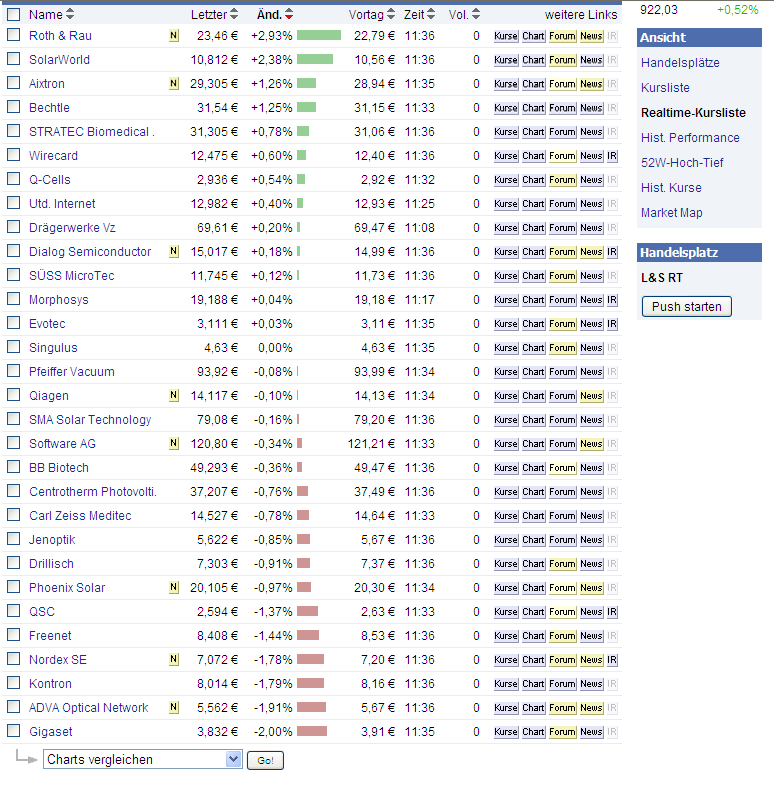Check the box for Centrotherm Photovolti.

(x=14, y=491)
